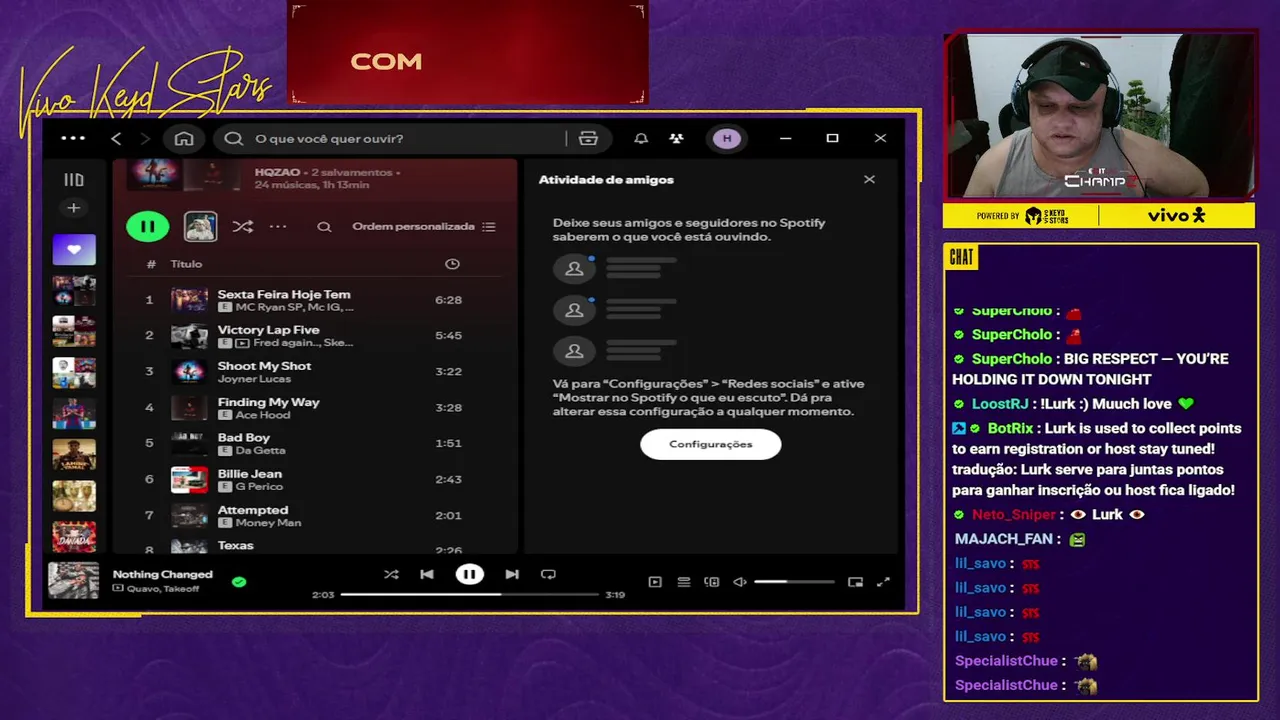Create a playlist with the plus icon
Viewport: 1280px width, 720px height.
pos(73,208)
